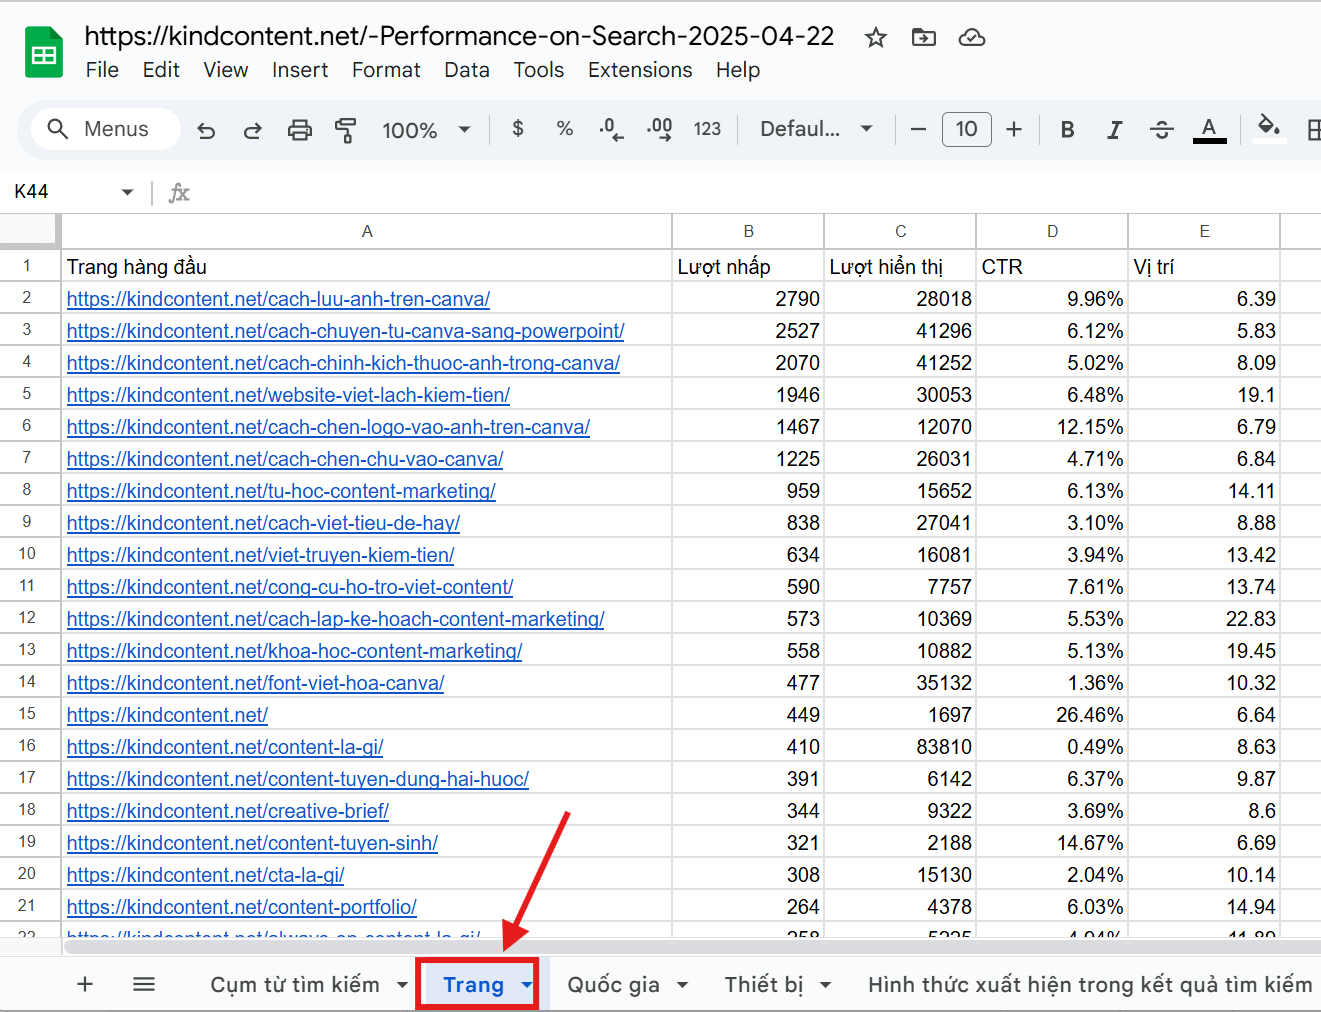Toggle italic formatting

[x=1114, y=129]
